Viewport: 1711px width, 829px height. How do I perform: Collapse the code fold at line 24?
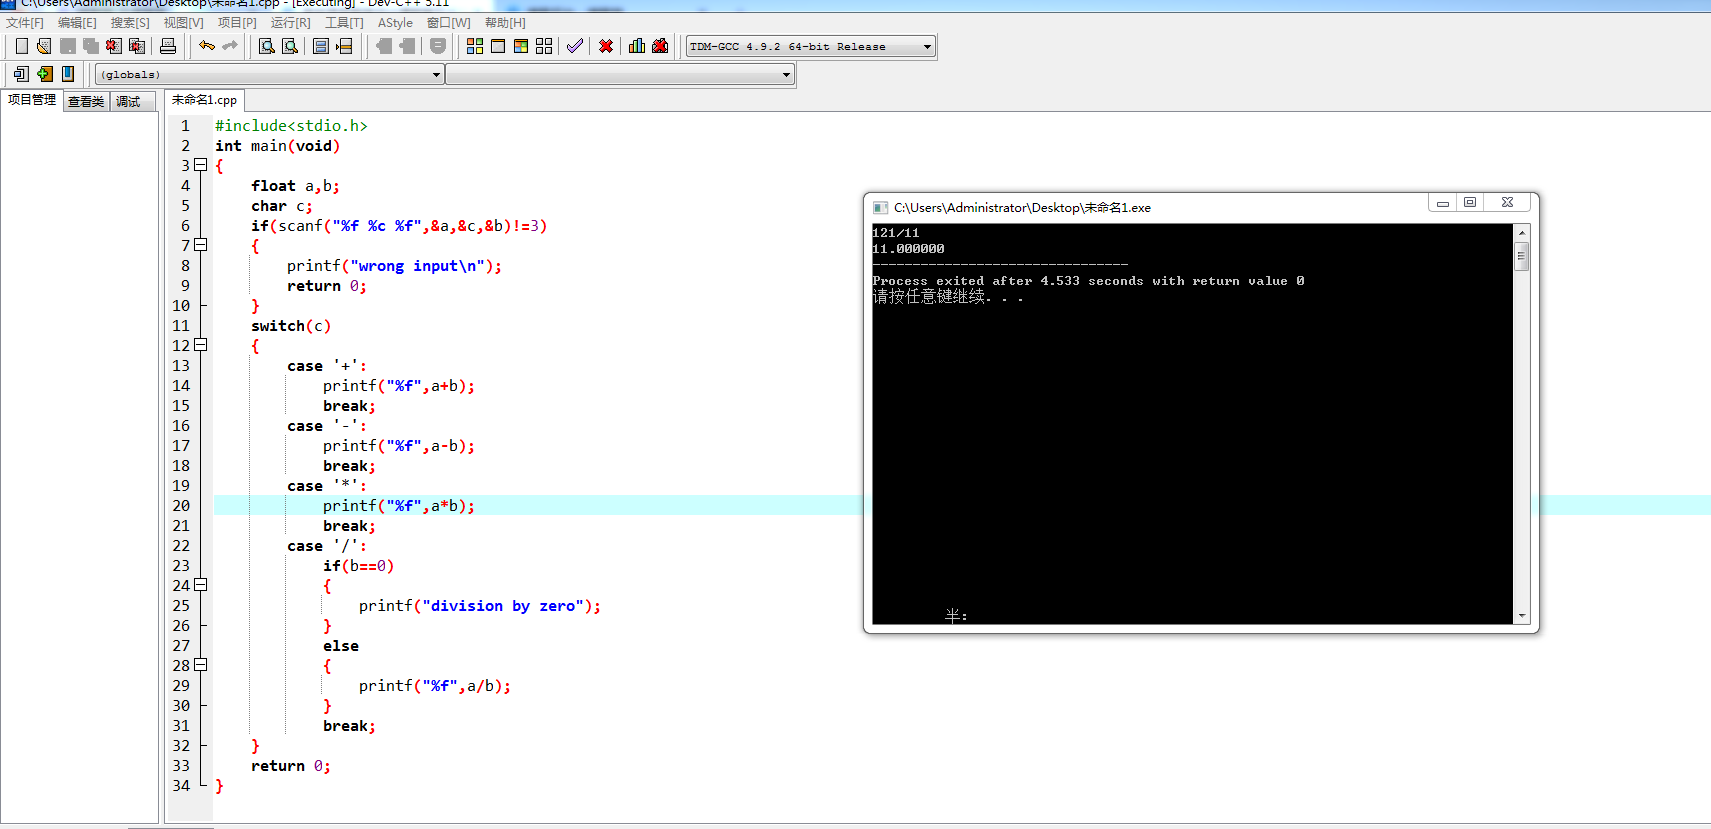click(201, 585)
